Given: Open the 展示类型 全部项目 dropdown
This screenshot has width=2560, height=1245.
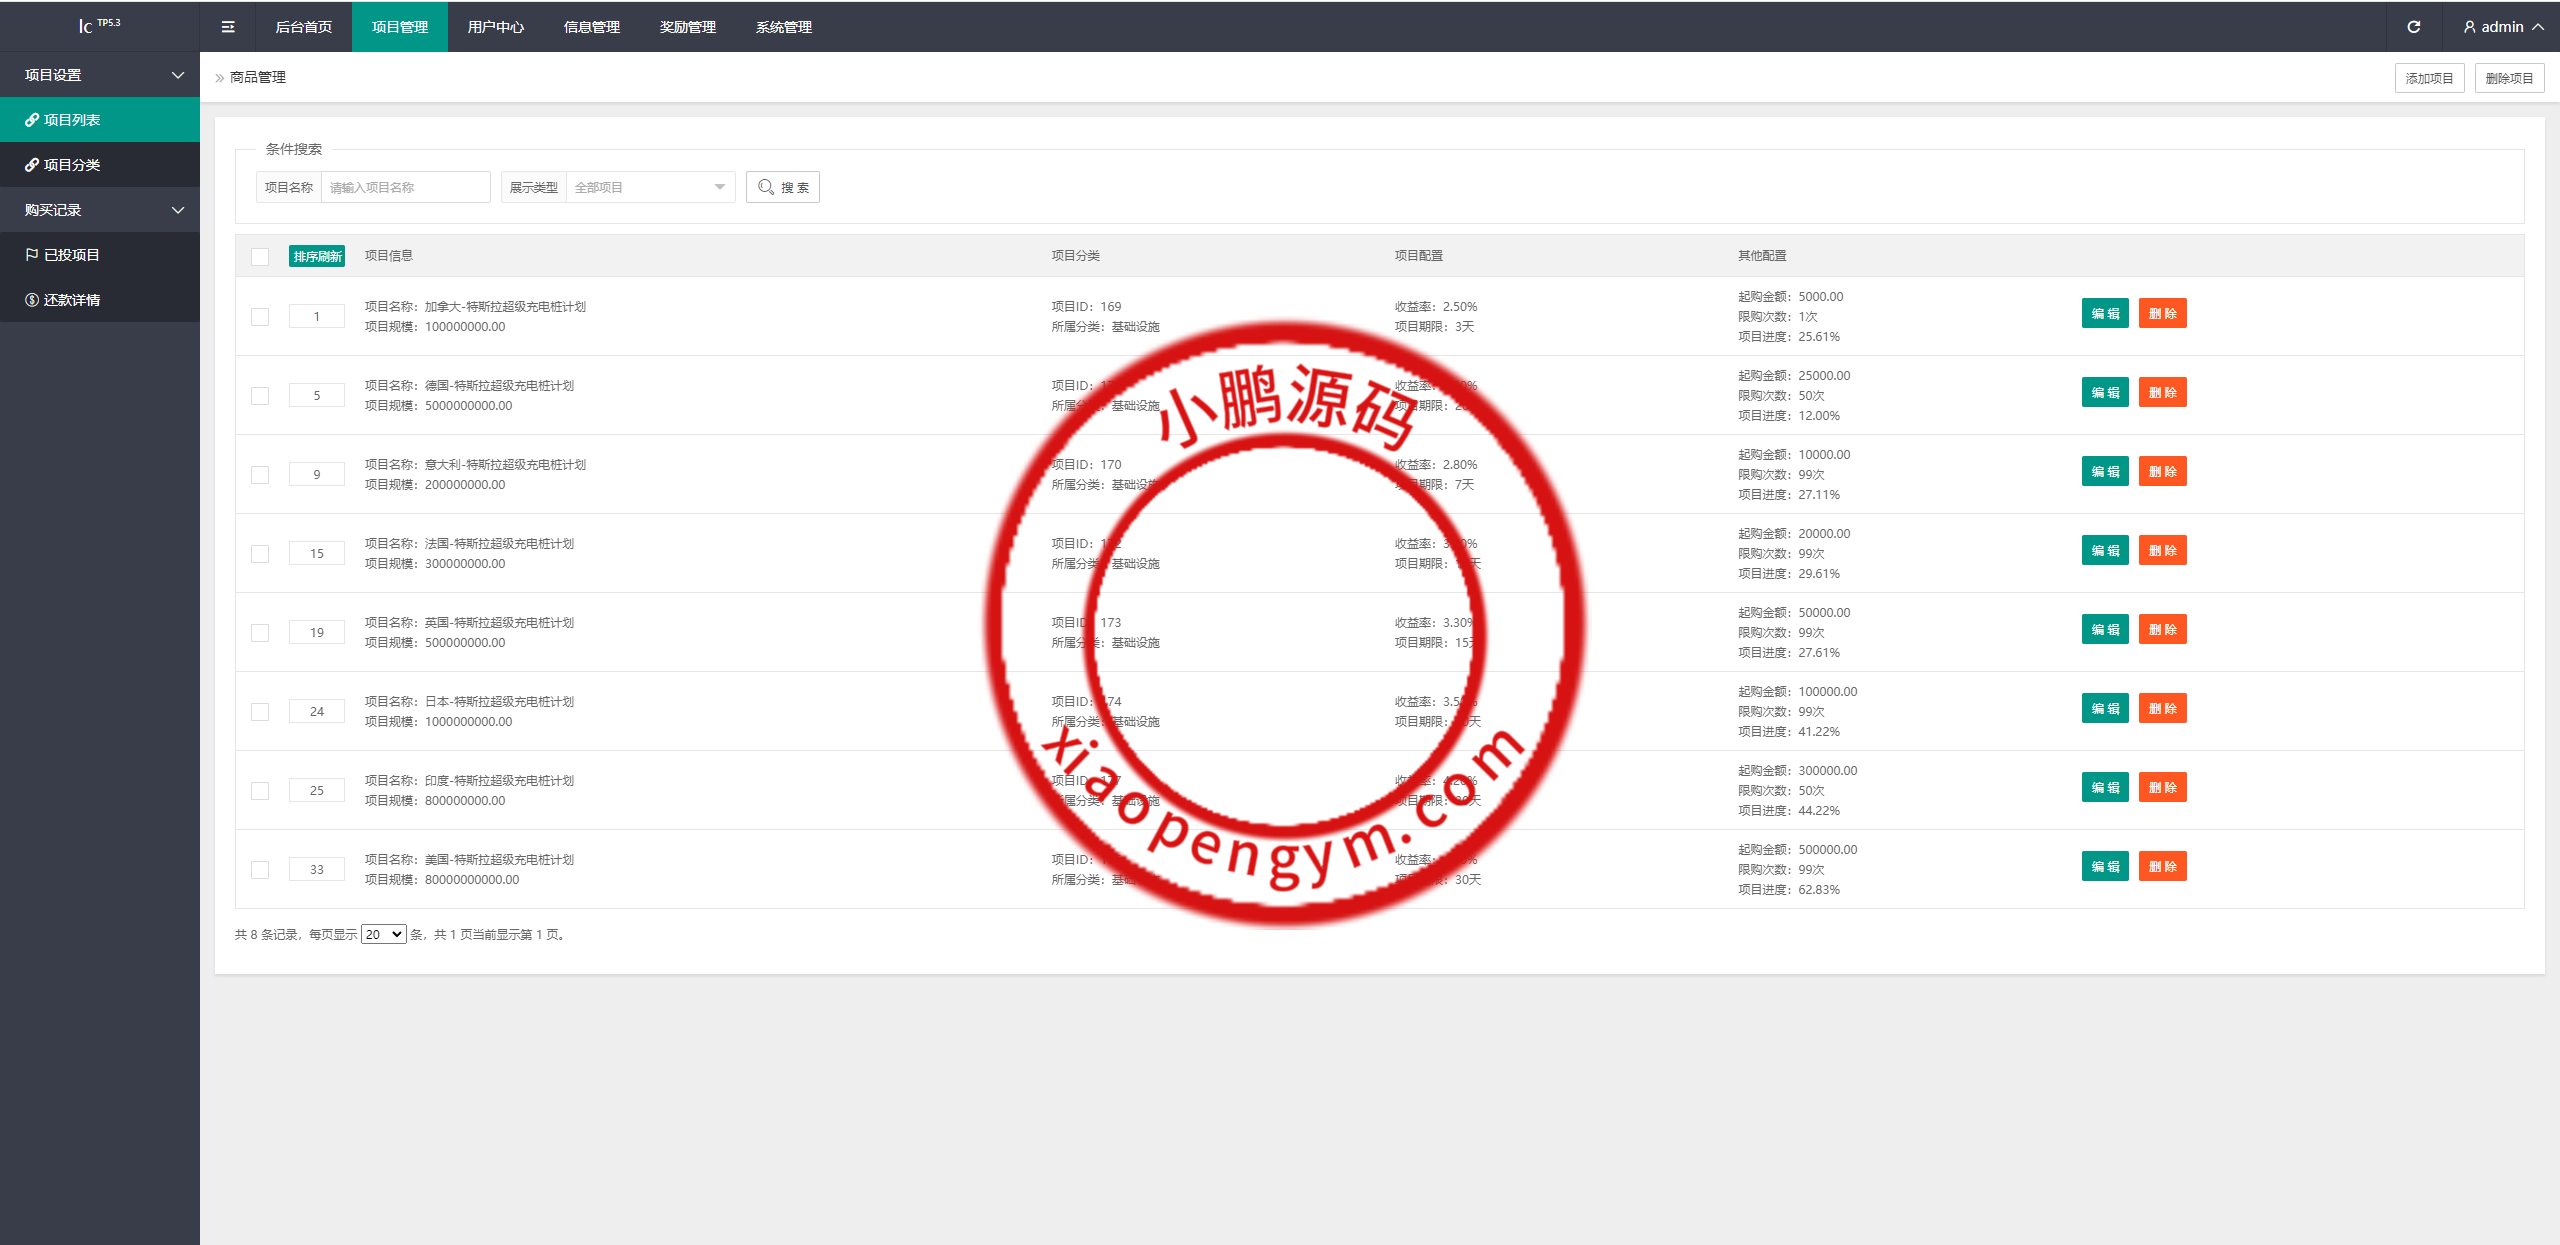Looking at the screenshot, I should point(650,187).
